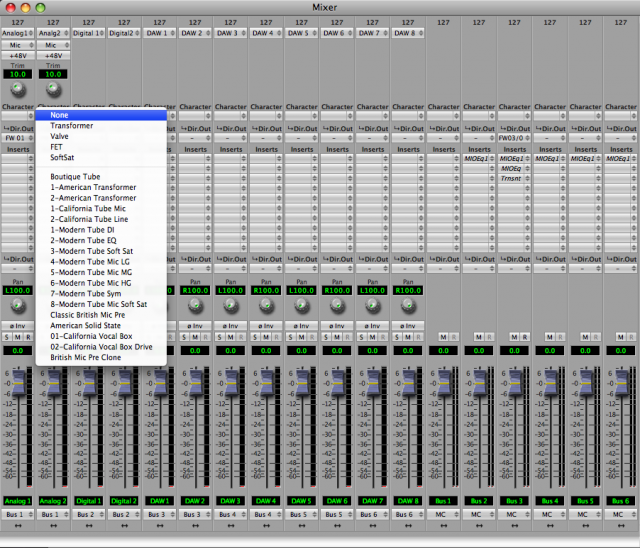Click the Analog1 Trim value field

pyautogui.click(x=18, y=74)
